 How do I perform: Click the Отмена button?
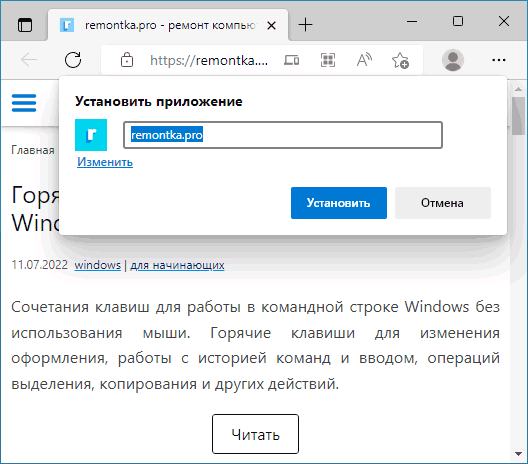click(x=442, y=203)
